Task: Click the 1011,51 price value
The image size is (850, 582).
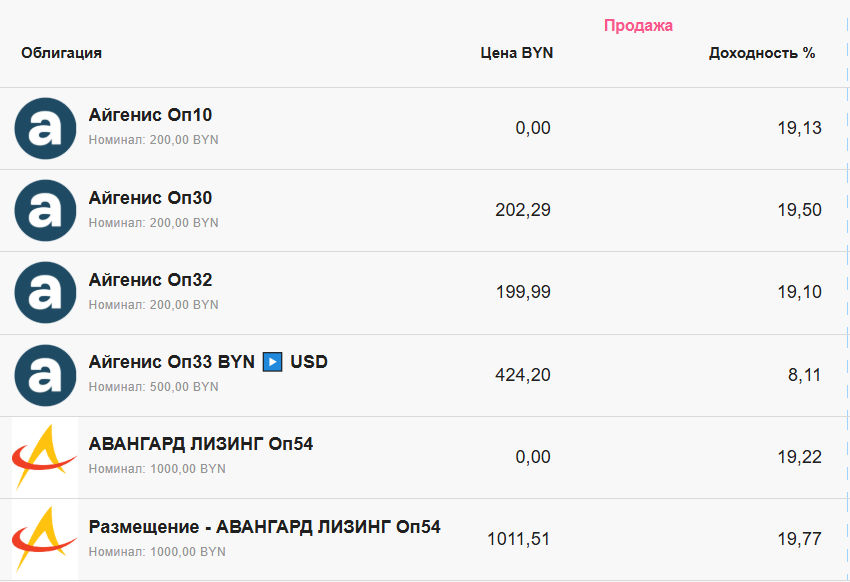Action: (x=519, y=539)
